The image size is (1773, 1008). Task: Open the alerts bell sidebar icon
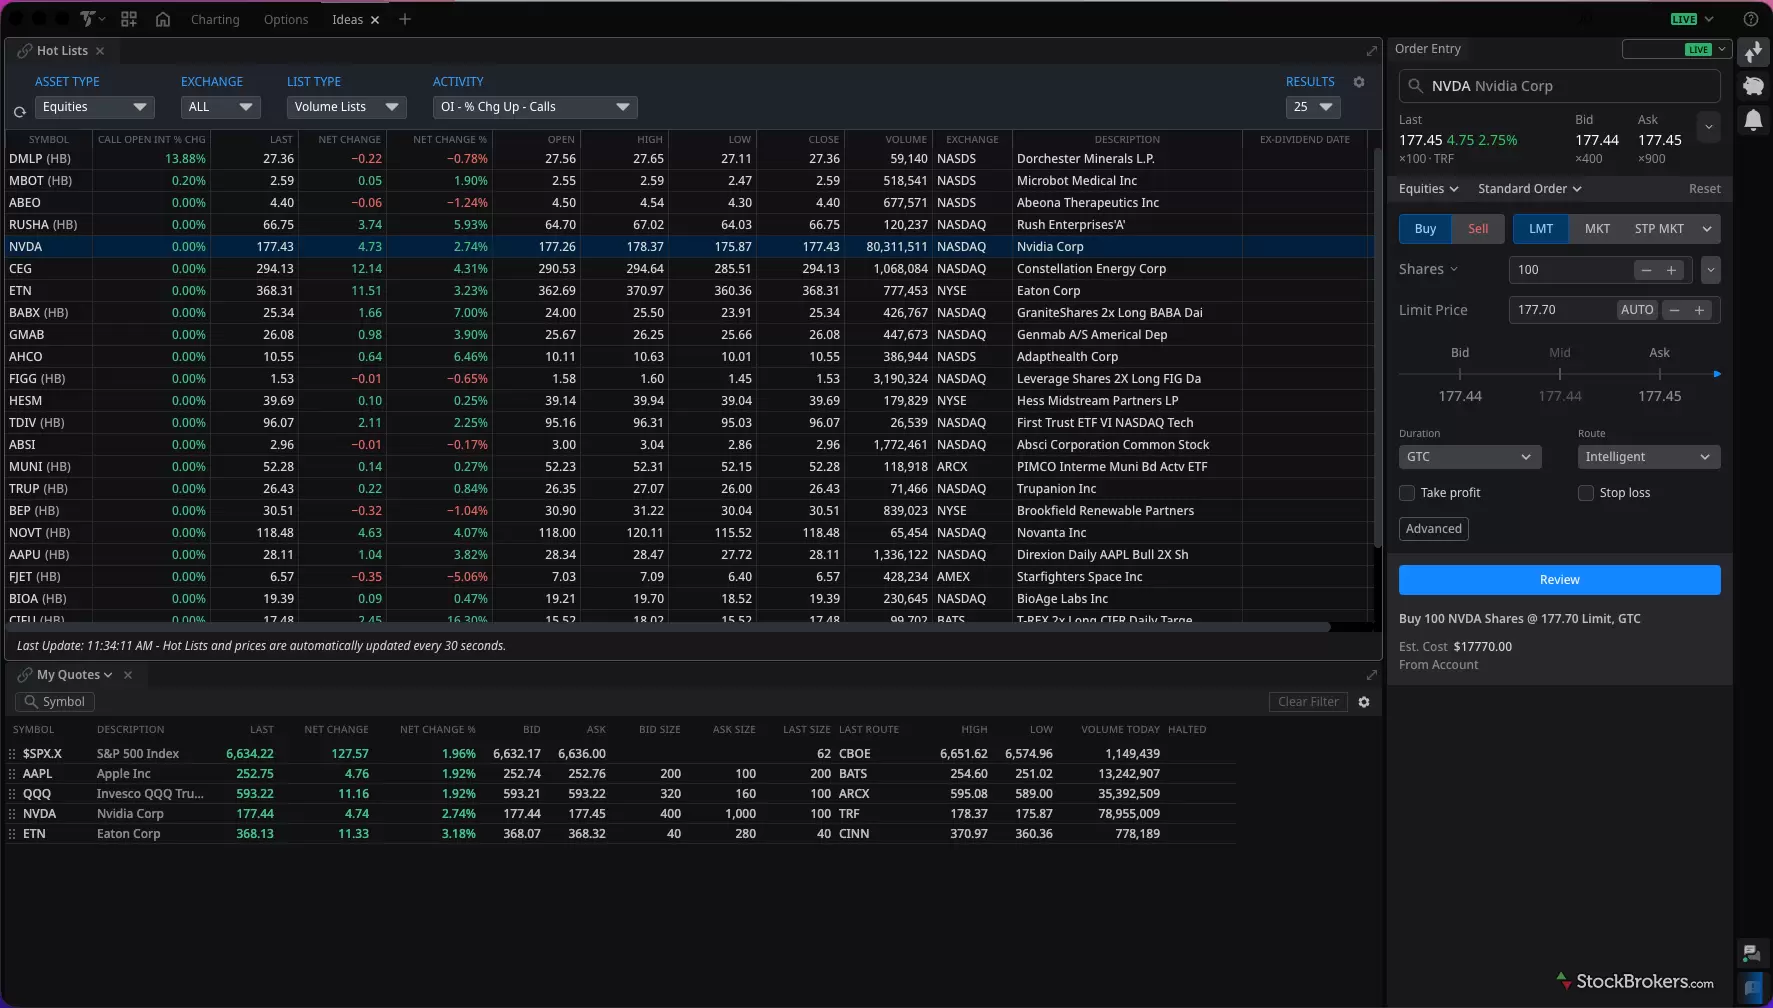(1754, 121)
